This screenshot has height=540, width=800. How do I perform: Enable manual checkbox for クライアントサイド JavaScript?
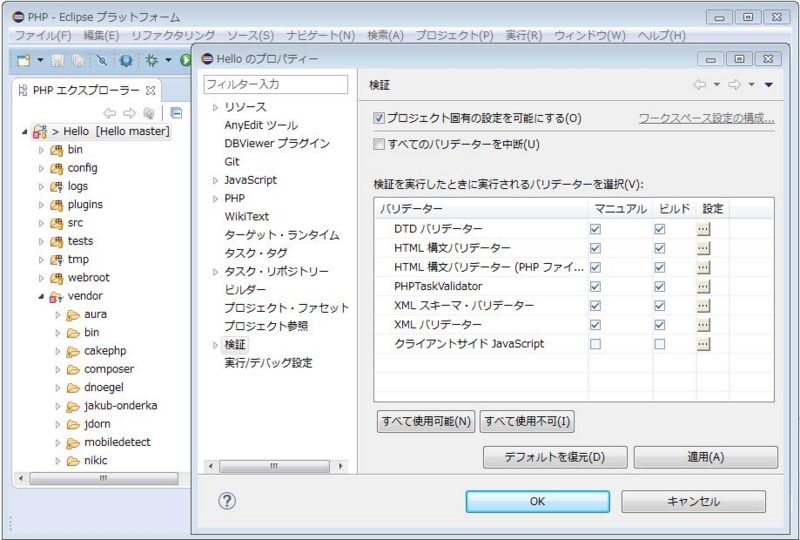click(595, 344)
